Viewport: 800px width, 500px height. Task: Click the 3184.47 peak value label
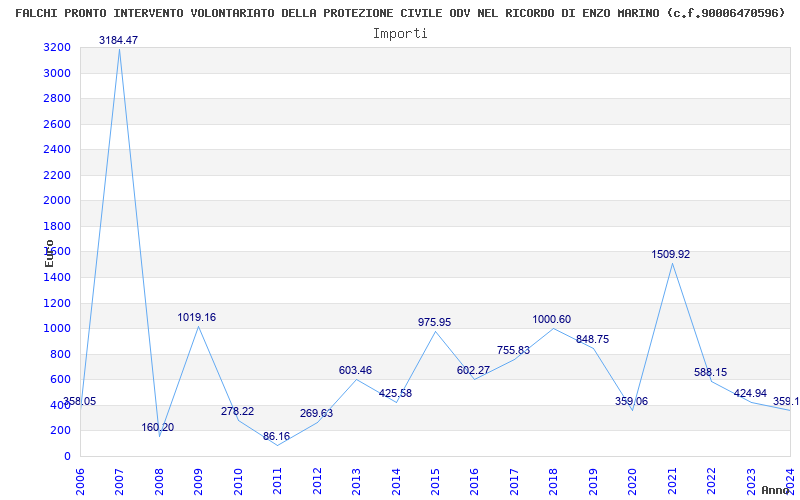coord(118,40)
